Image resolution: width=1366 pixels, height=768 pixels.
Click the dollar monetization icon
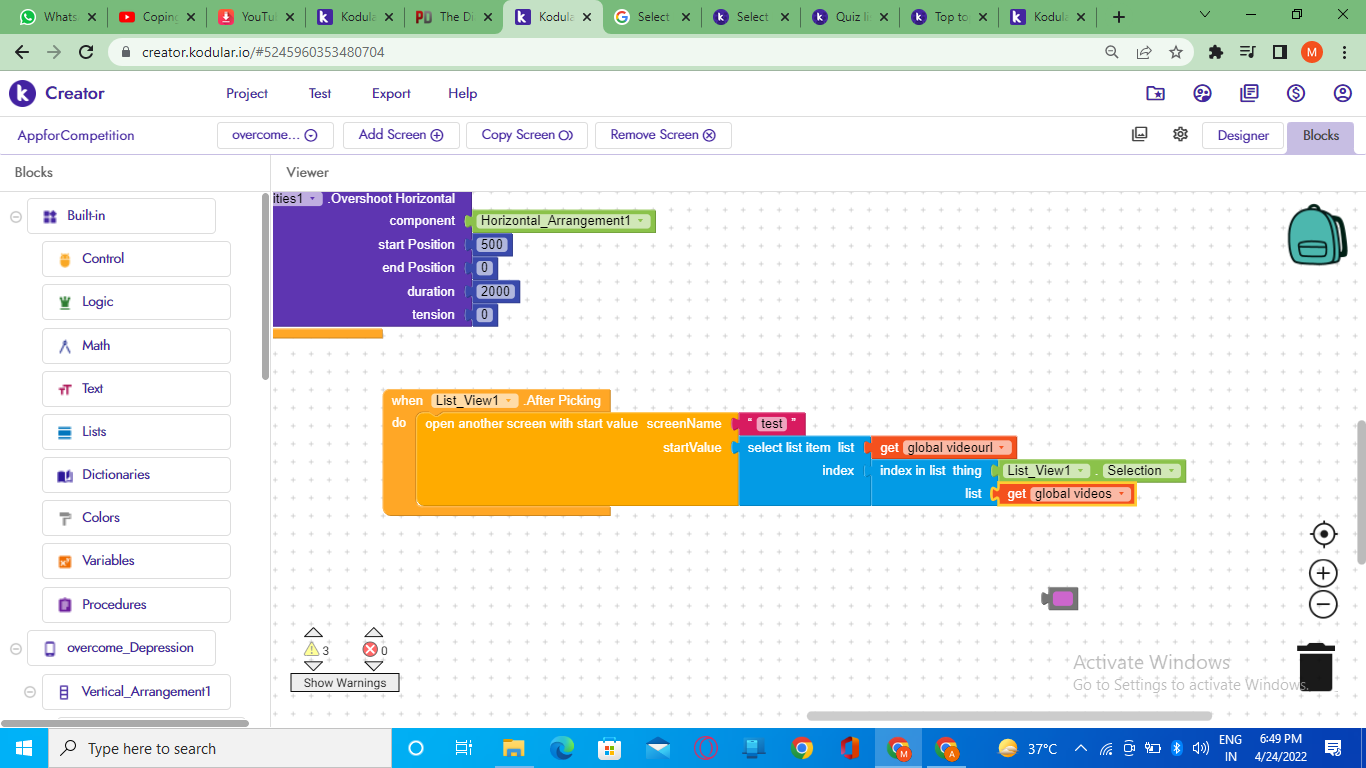1296,93
